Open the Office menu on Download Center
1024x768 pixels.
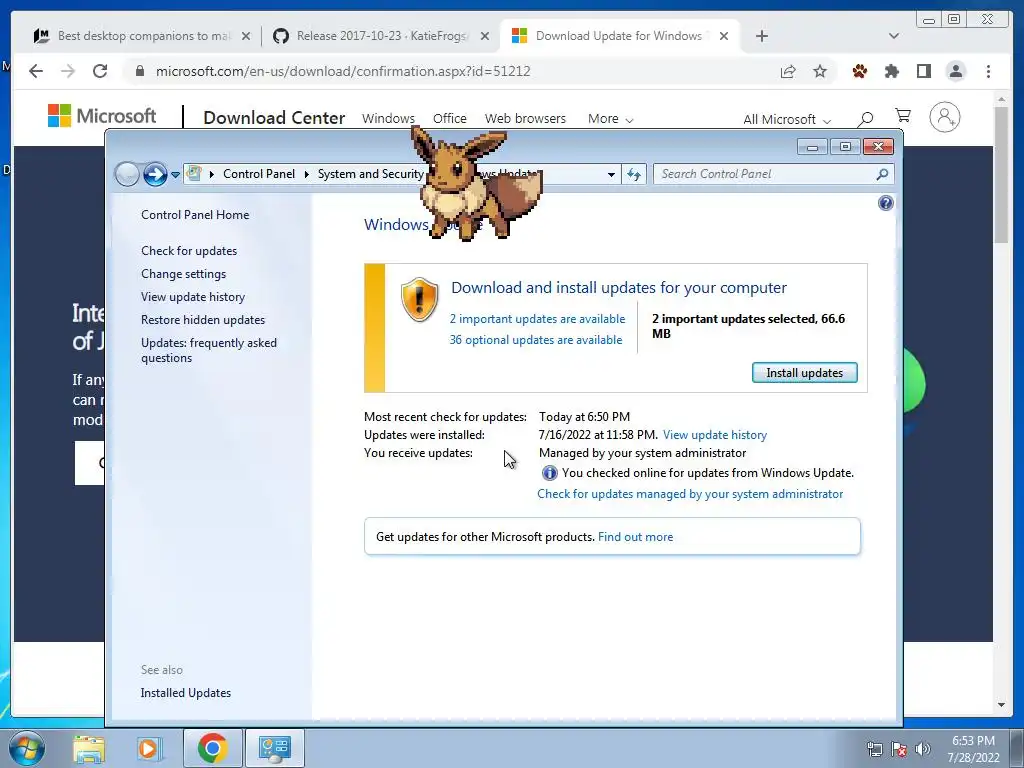450,119
